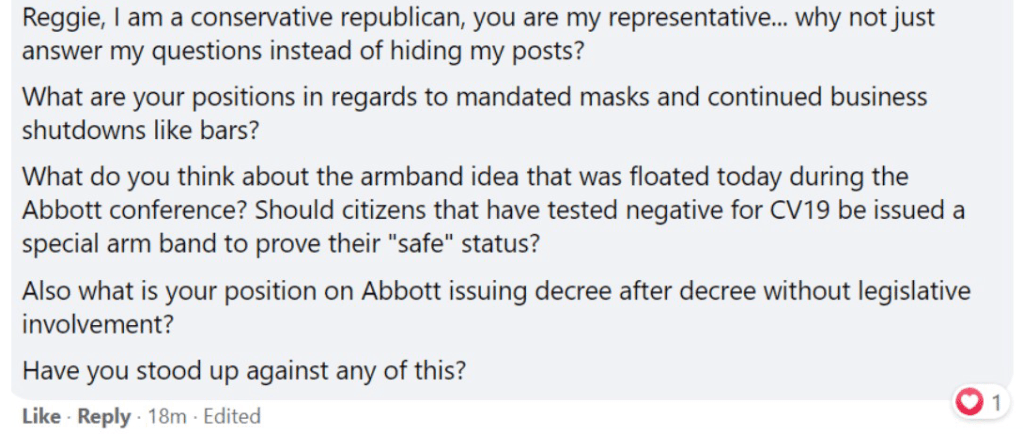Click the mandated masks question paragraph
1023x434 pixels.
[x=474, y=113]
